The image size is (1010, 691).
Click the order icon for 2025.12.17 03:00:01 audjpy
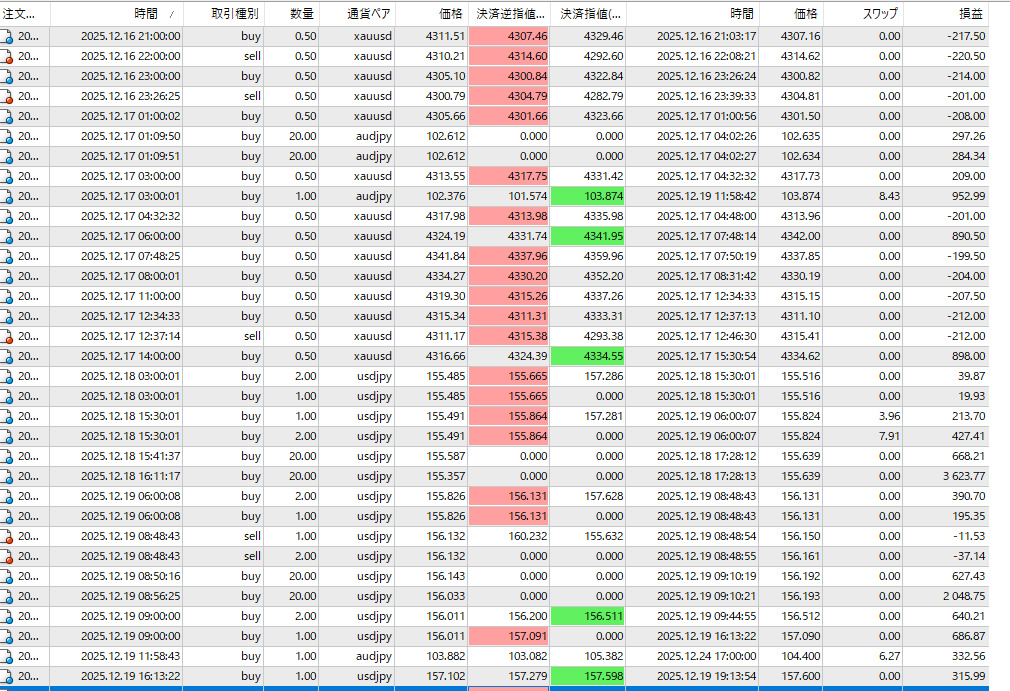(6, 196)
